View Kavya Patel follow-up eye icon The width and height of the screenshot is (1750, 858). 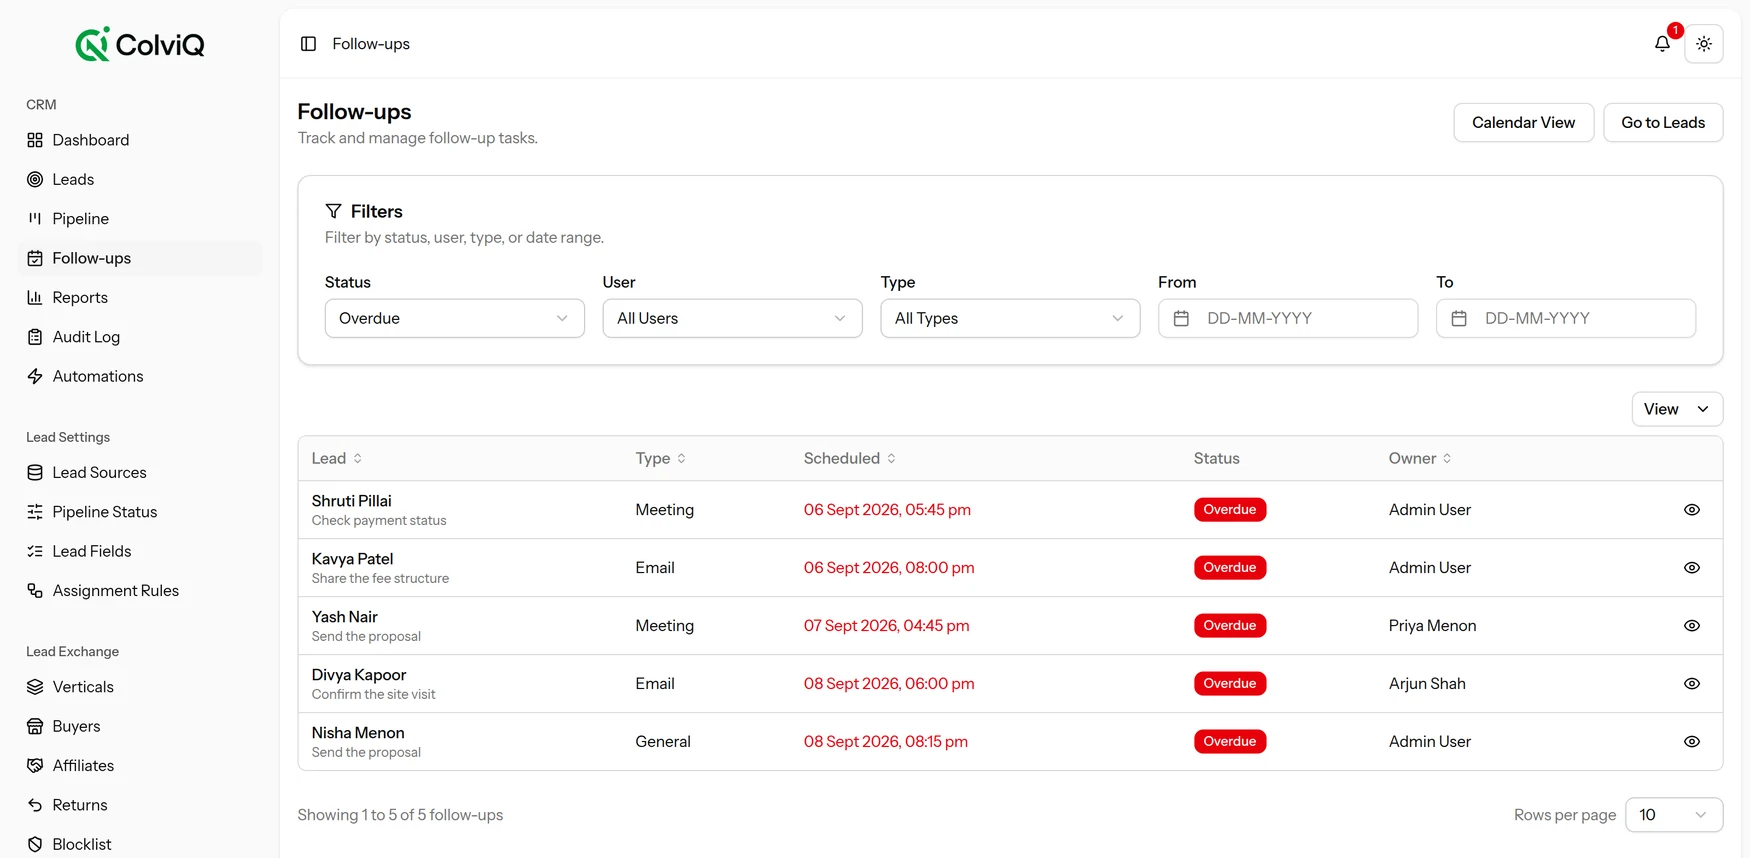coord(1692,568)
